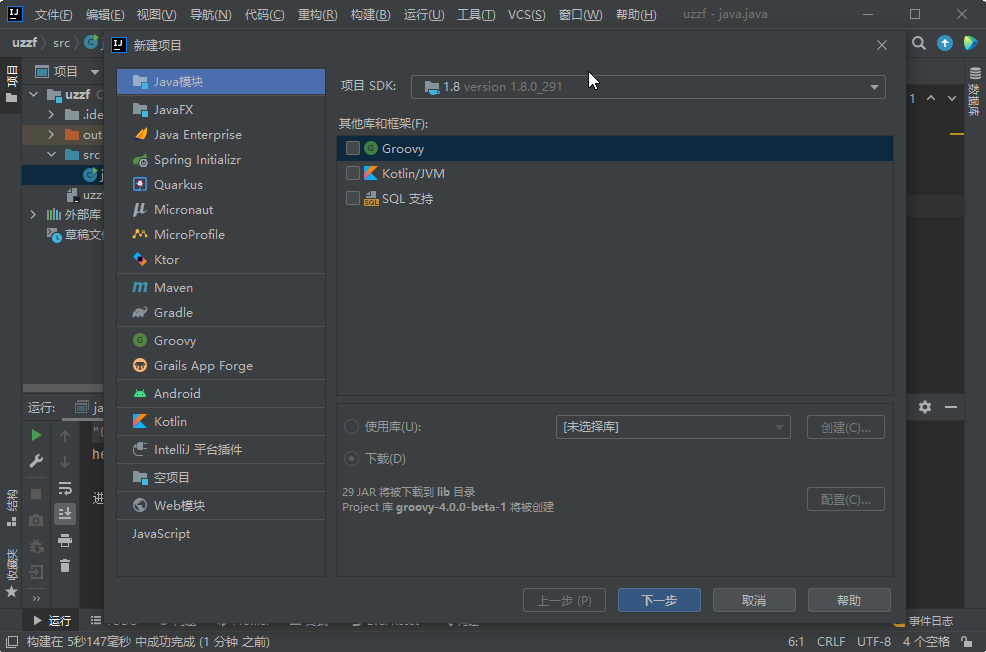
Task: Open the [未选择库] library dropdown
Action: [673, 427]
